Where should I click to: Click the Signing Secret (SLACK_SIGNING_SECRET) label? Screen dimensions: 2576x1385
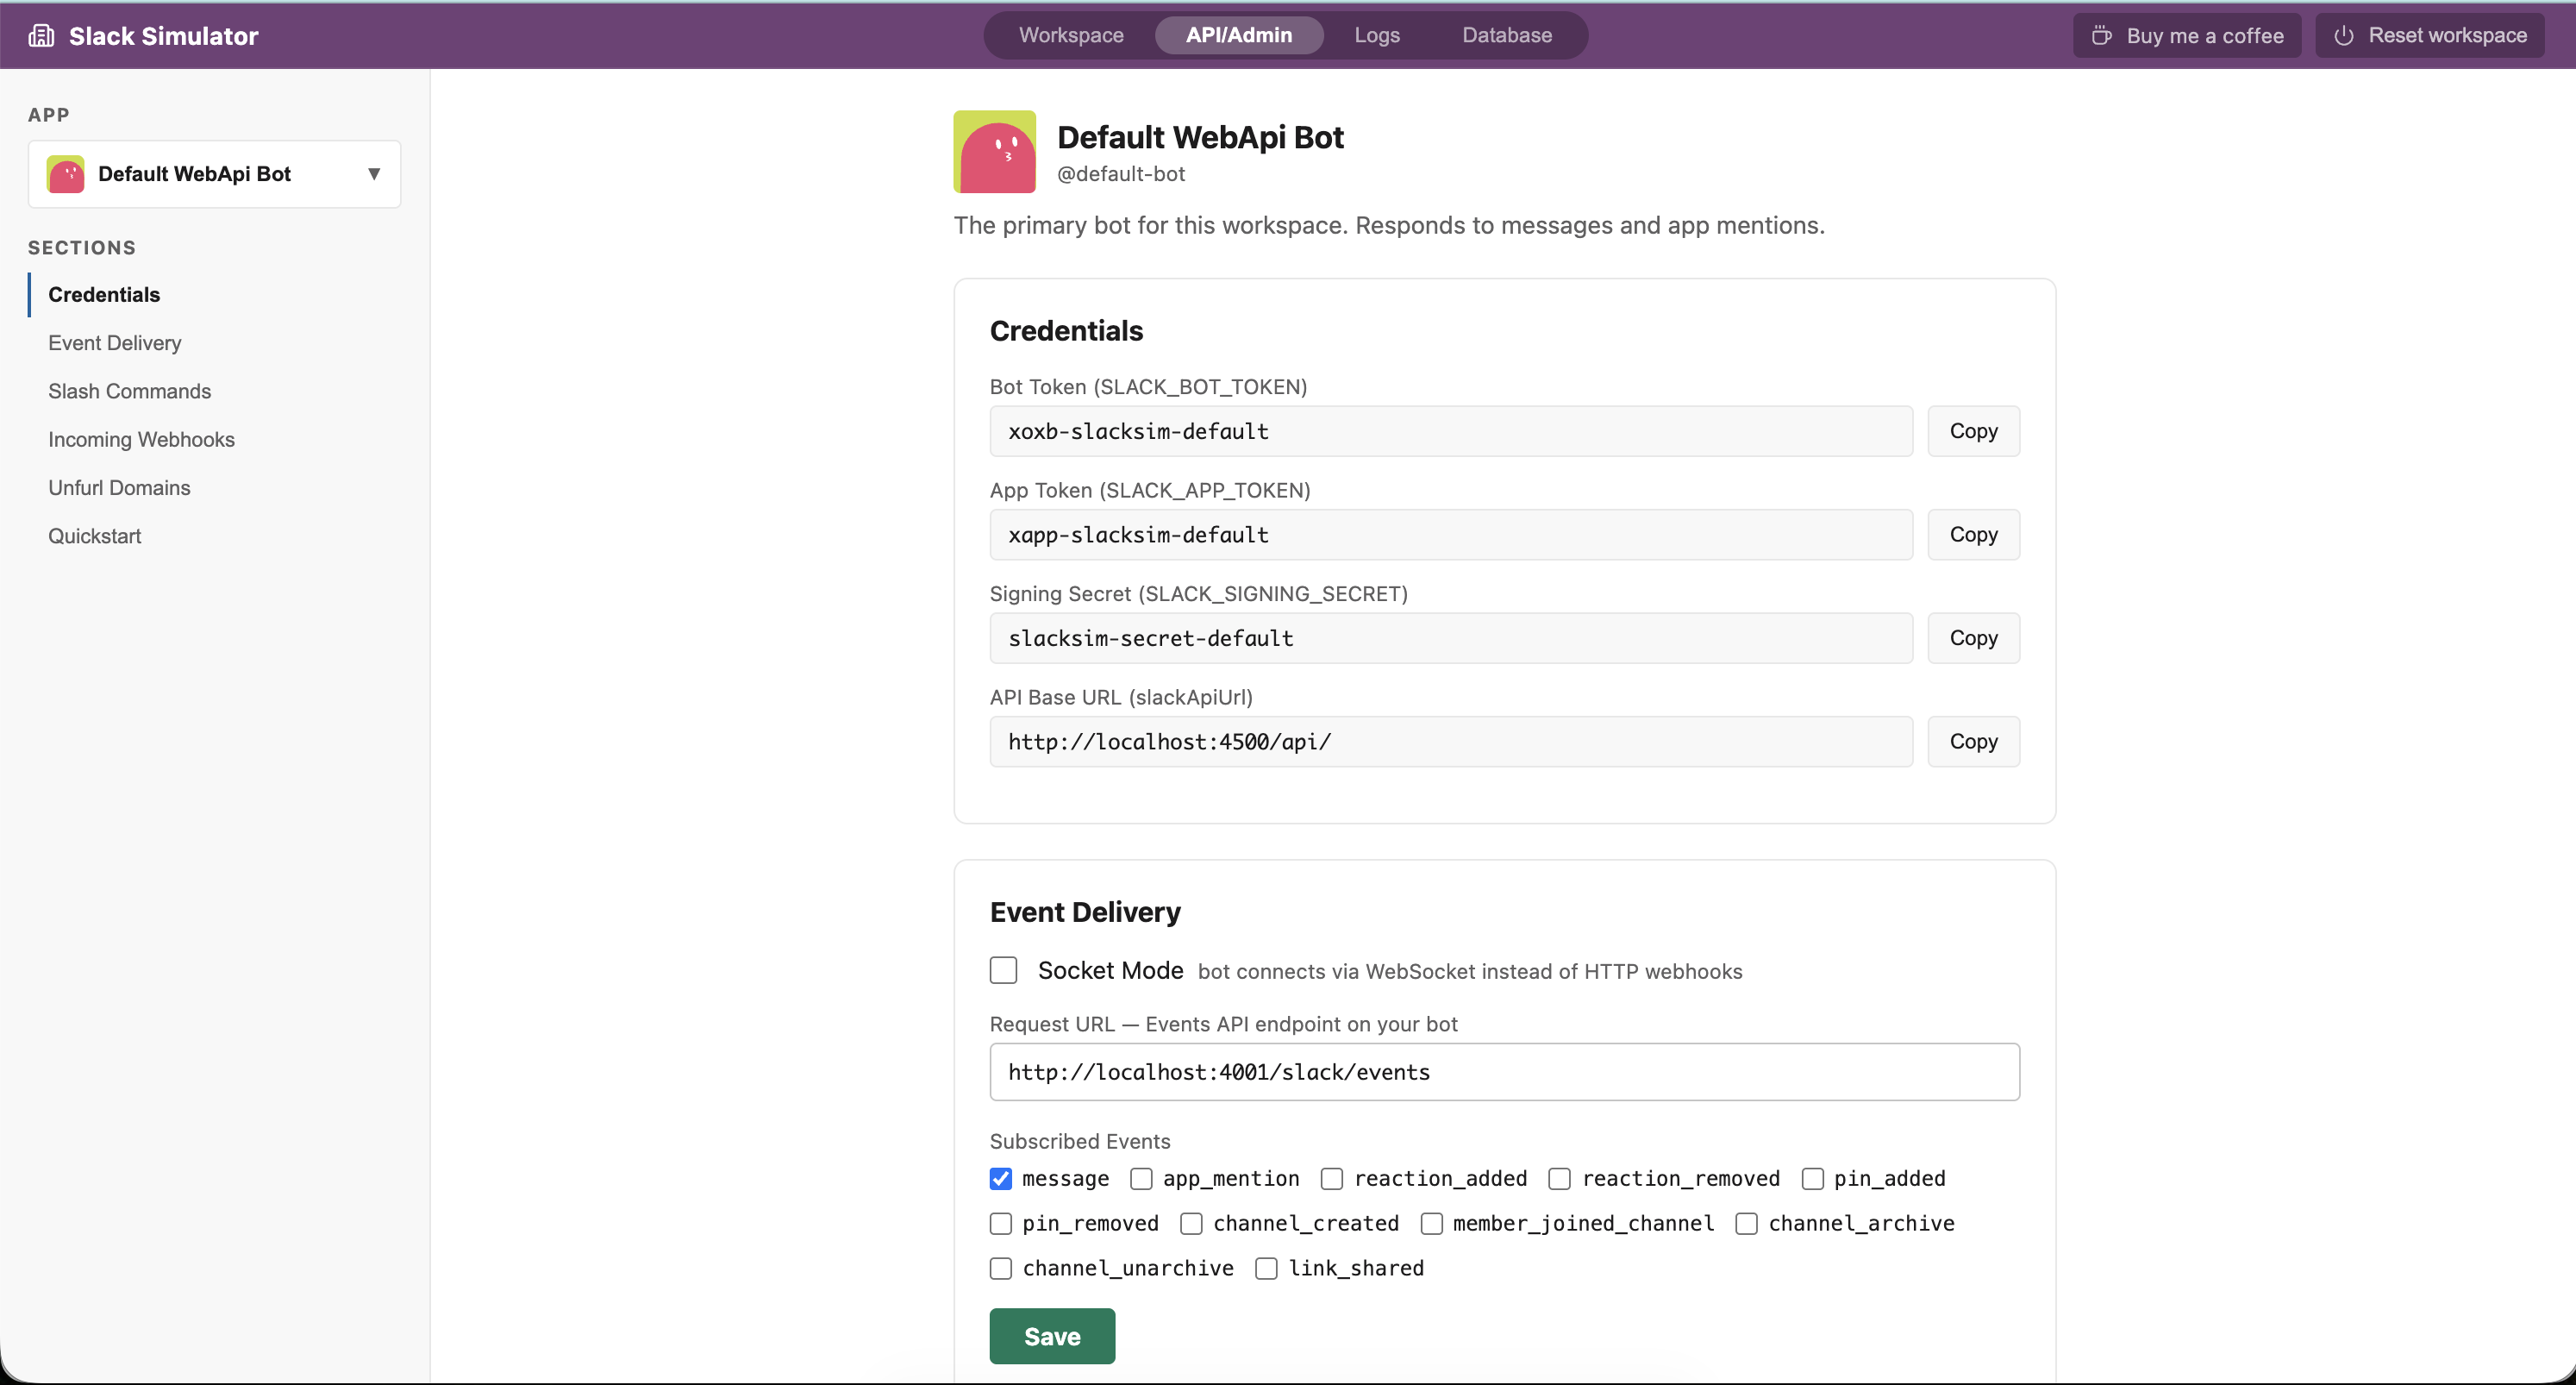[1198, 594]
